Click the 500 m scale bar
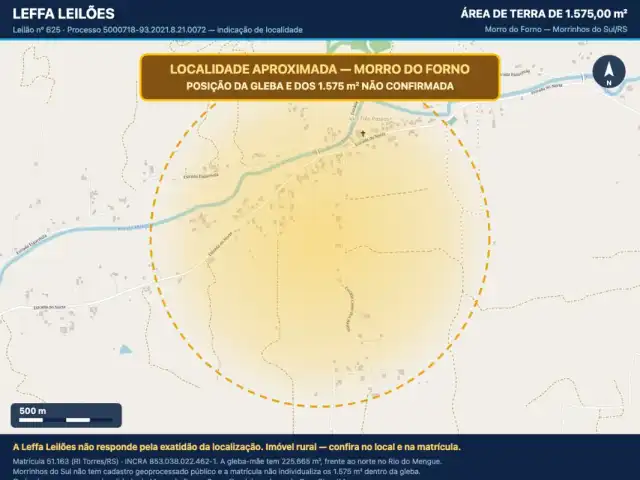This screenshot has width=640, height=480. tap(66, 416)
